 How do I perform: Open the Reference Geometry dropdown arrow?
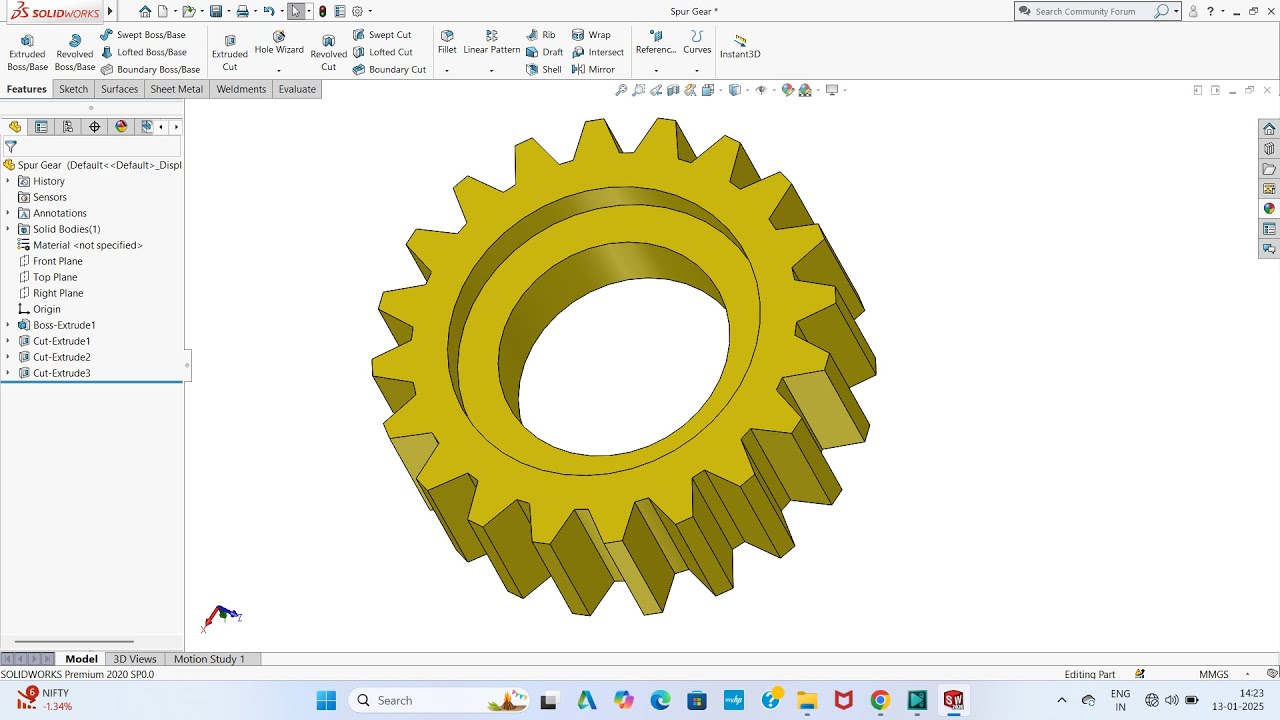click(x=656, y=71)
